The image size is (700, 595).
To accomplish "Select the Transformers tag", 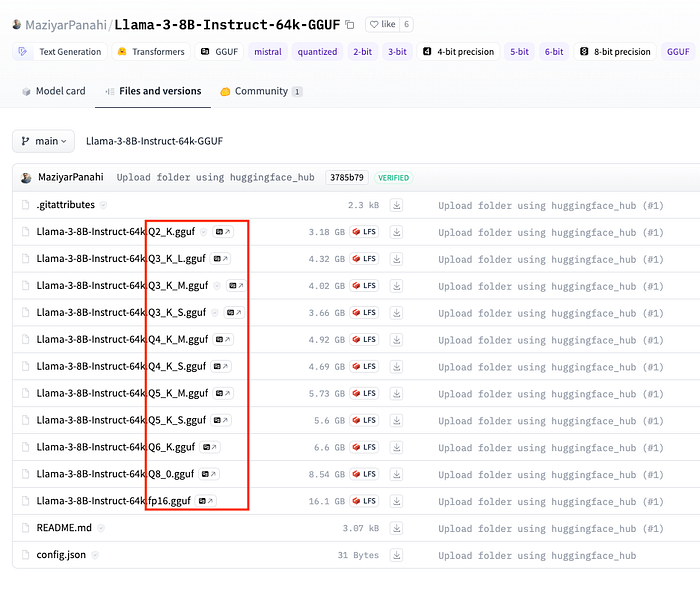I will [151, 52].
